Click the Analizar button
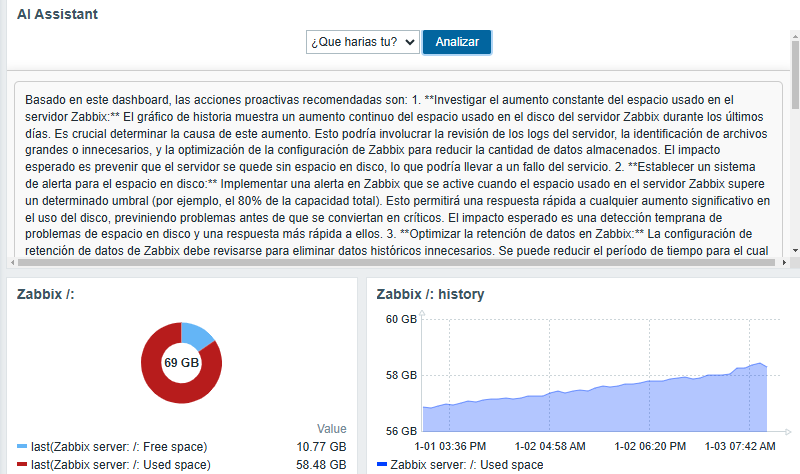The width and height of the screenshot is (800, 474). pyautogui.click(x=457, y=42)
